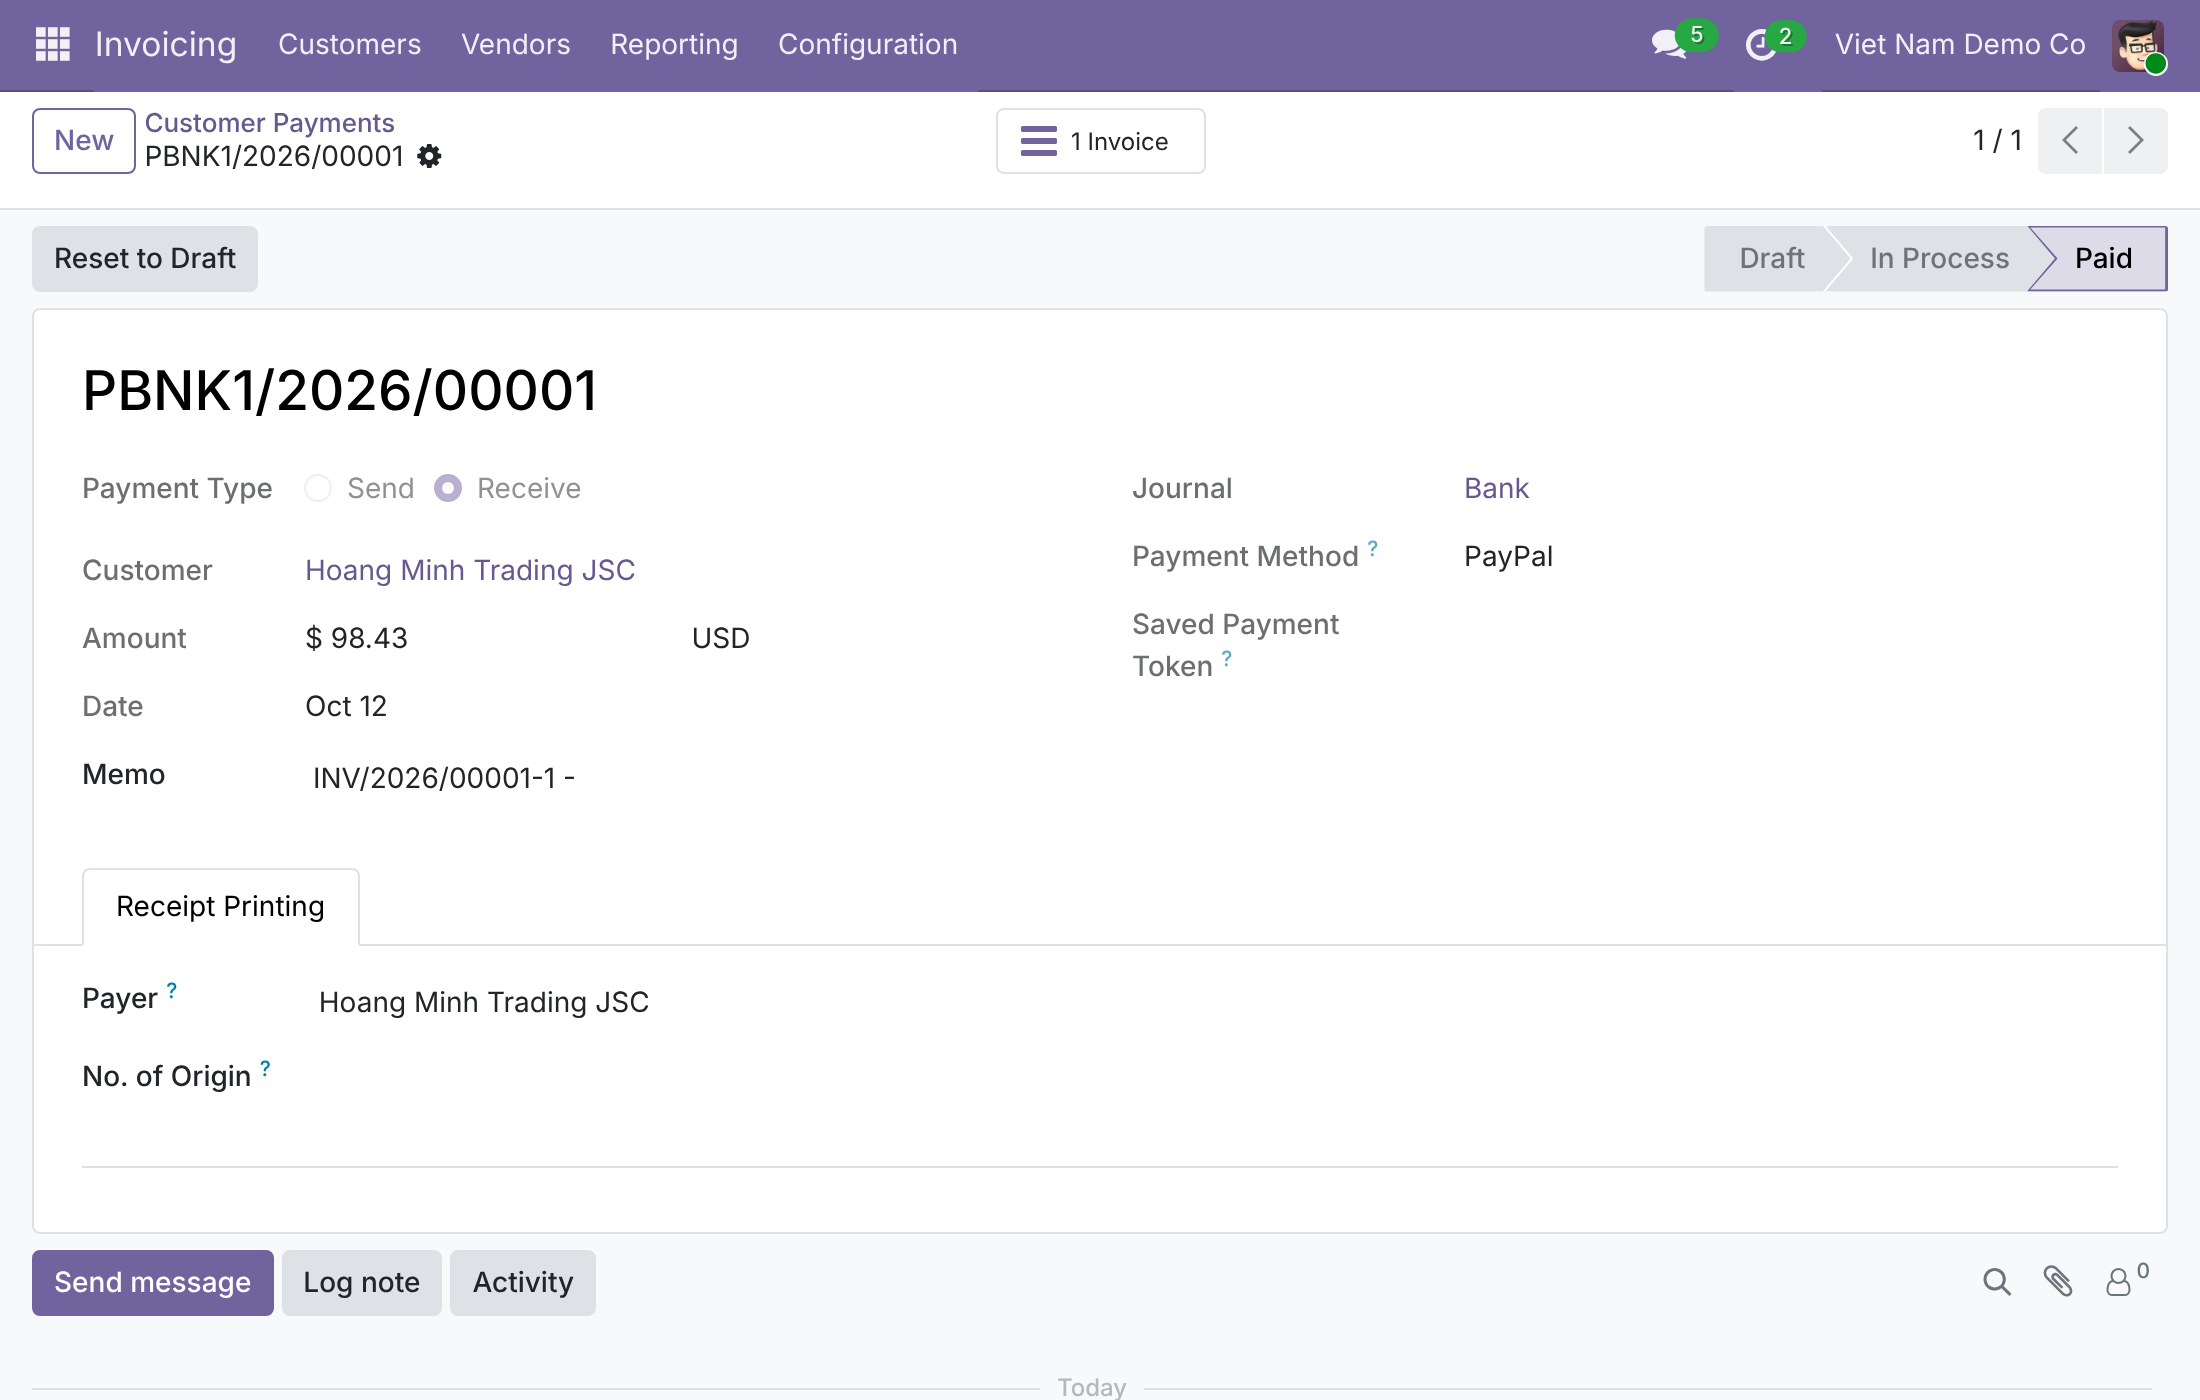This screenshot has height=1400, width=2200.
Task: Search messages with magnifier icon in chatter
Action: 1996,1282
